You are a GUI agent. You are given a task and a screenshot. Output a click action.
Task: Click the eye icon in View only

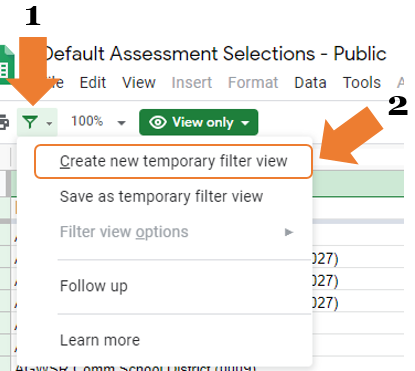(158, 122)
